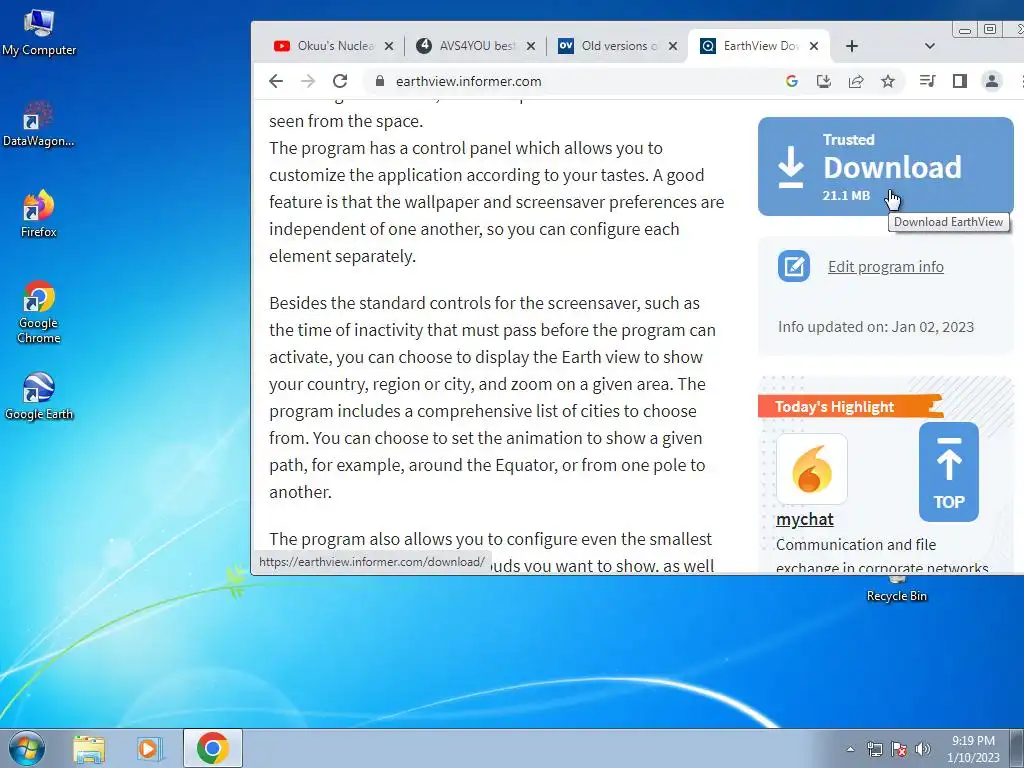Select the DataWagon desktop shortcut

tap(39, 124)
